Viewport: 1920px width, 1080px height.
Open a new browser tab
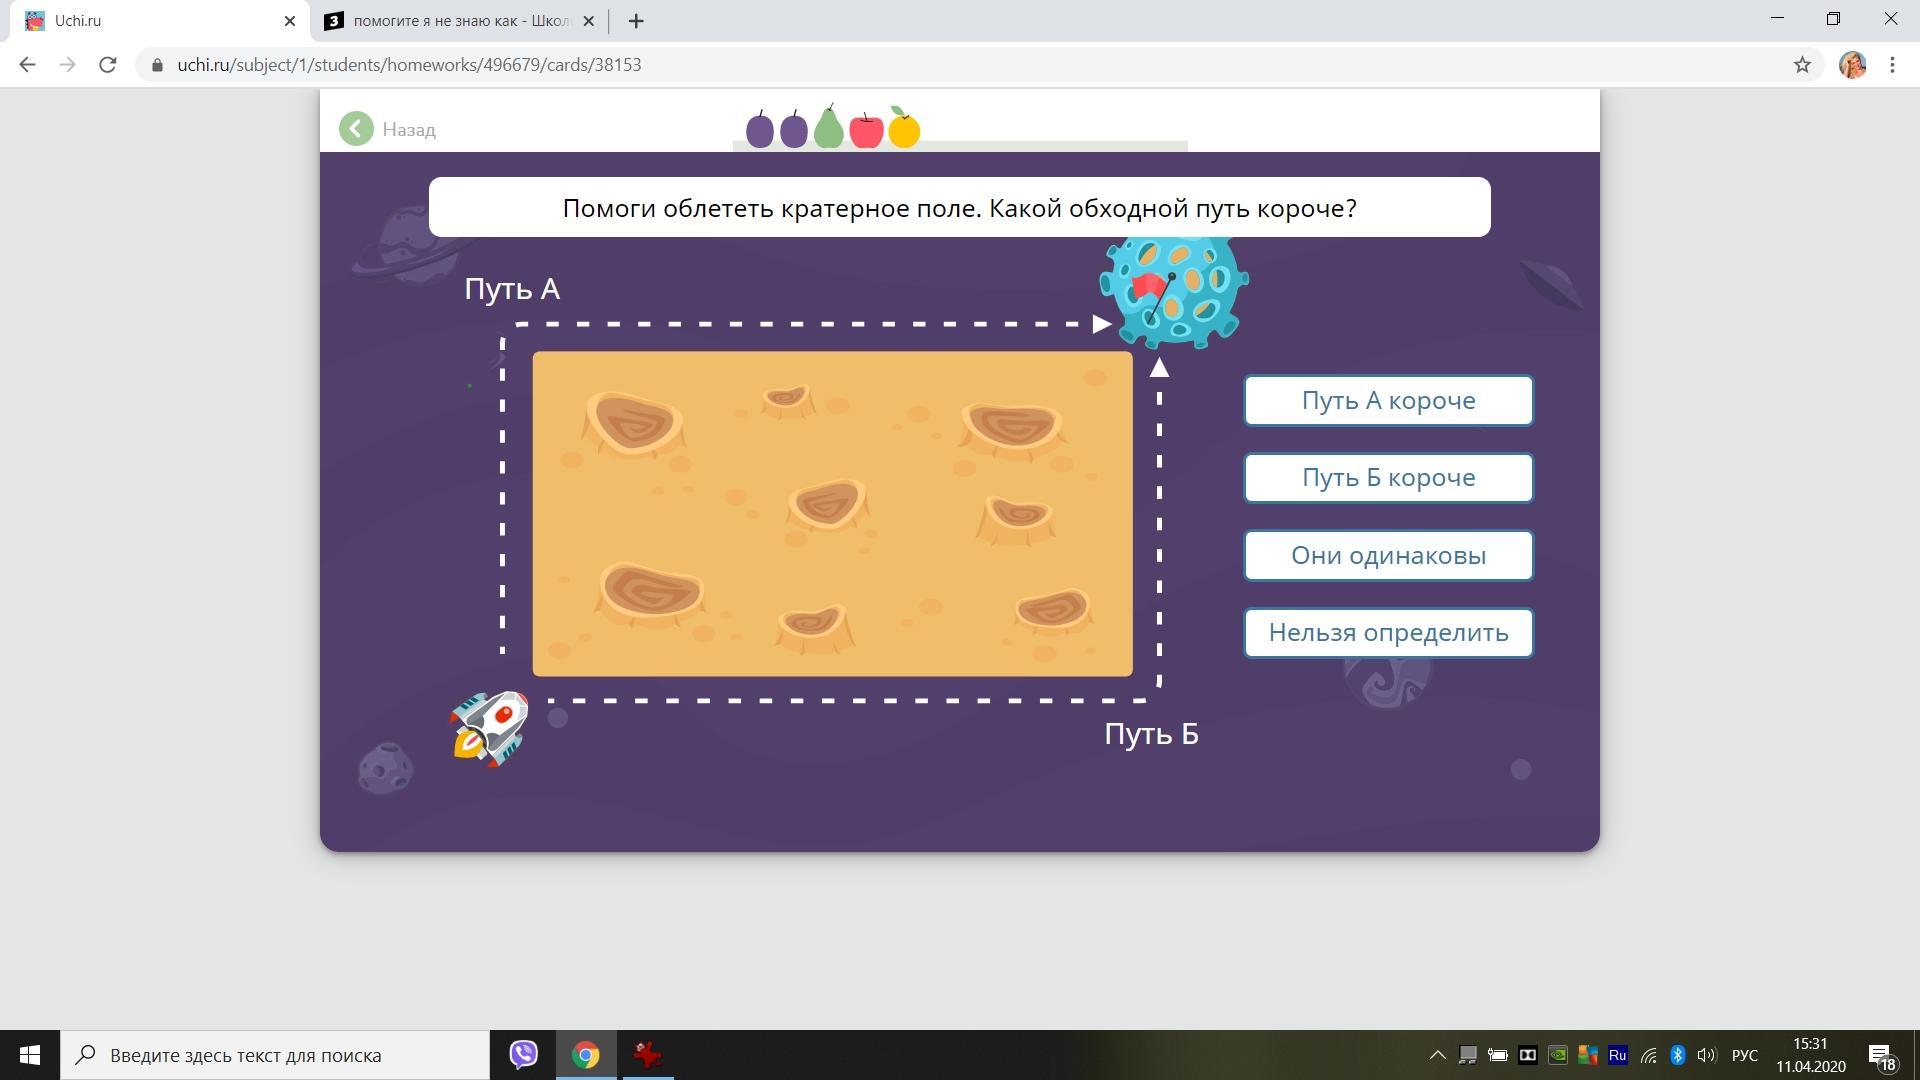pos(636,21)
